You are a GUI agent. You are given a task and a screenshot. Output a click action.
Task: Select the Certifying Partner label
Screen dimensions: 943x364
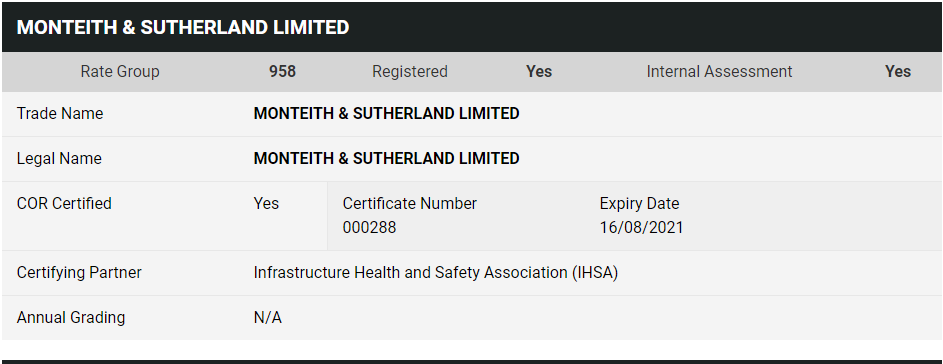[79, 273]
